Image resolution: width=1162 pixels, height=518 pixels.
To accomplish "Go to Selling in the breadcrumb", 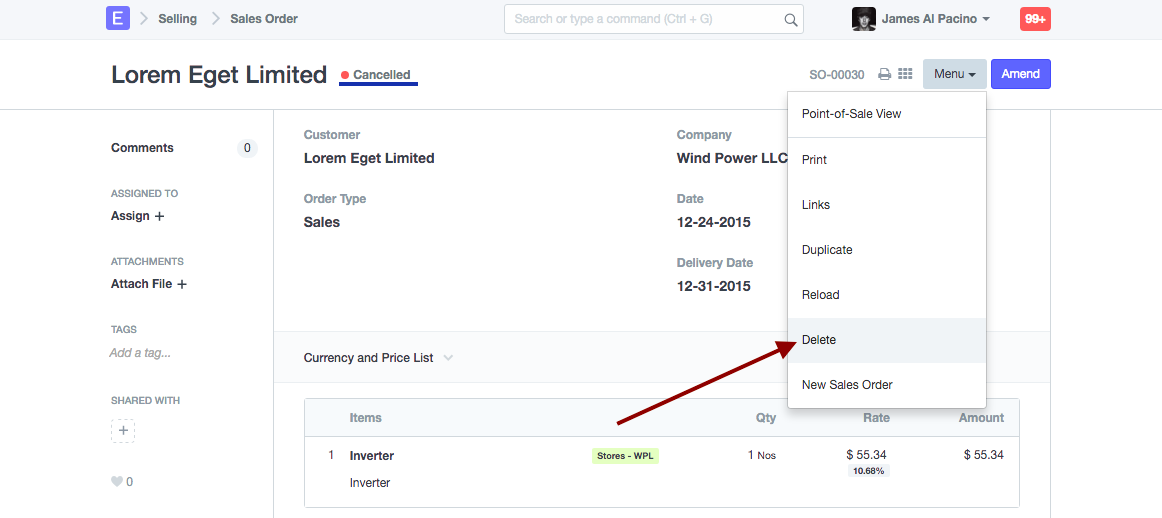I will (x=177, y=19).
